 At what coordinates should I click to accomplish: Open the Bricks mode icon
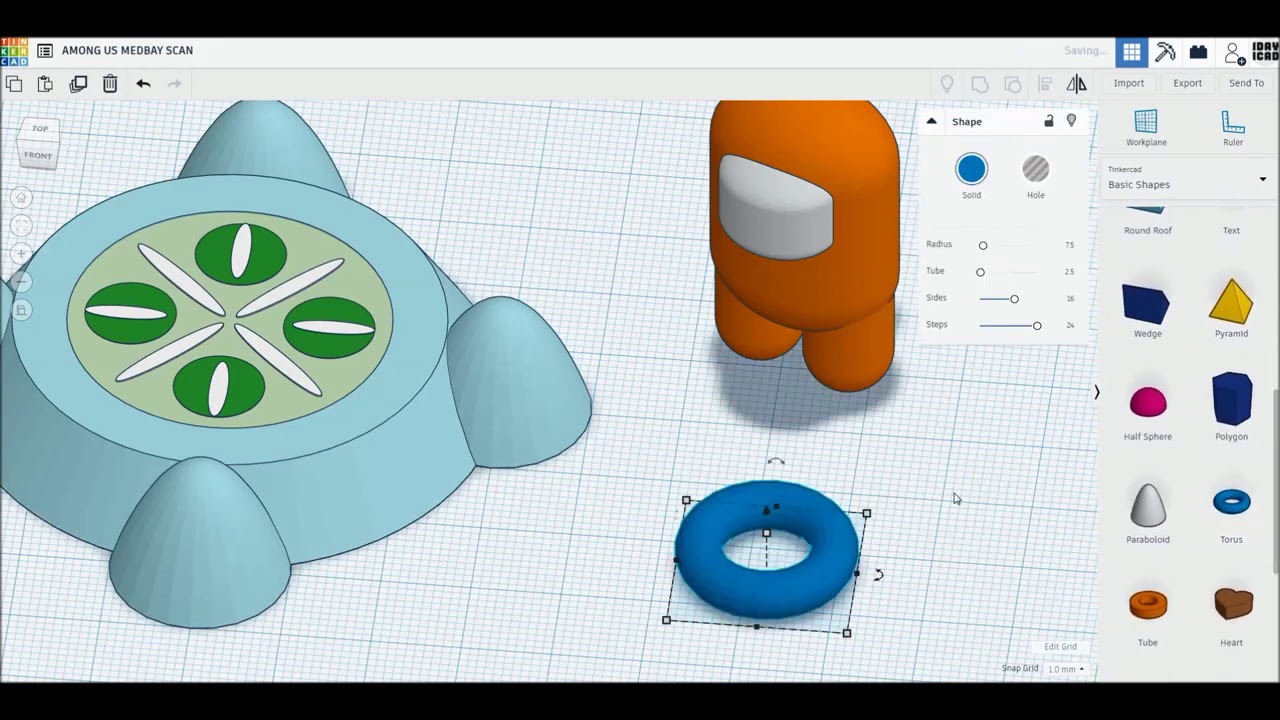(x=1198, y=52)
